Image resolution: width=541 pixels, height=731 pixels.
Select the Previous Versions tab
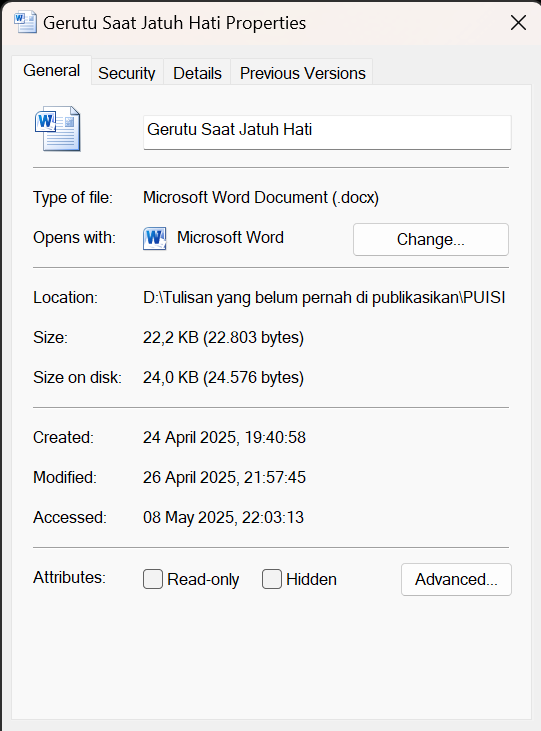303,73
